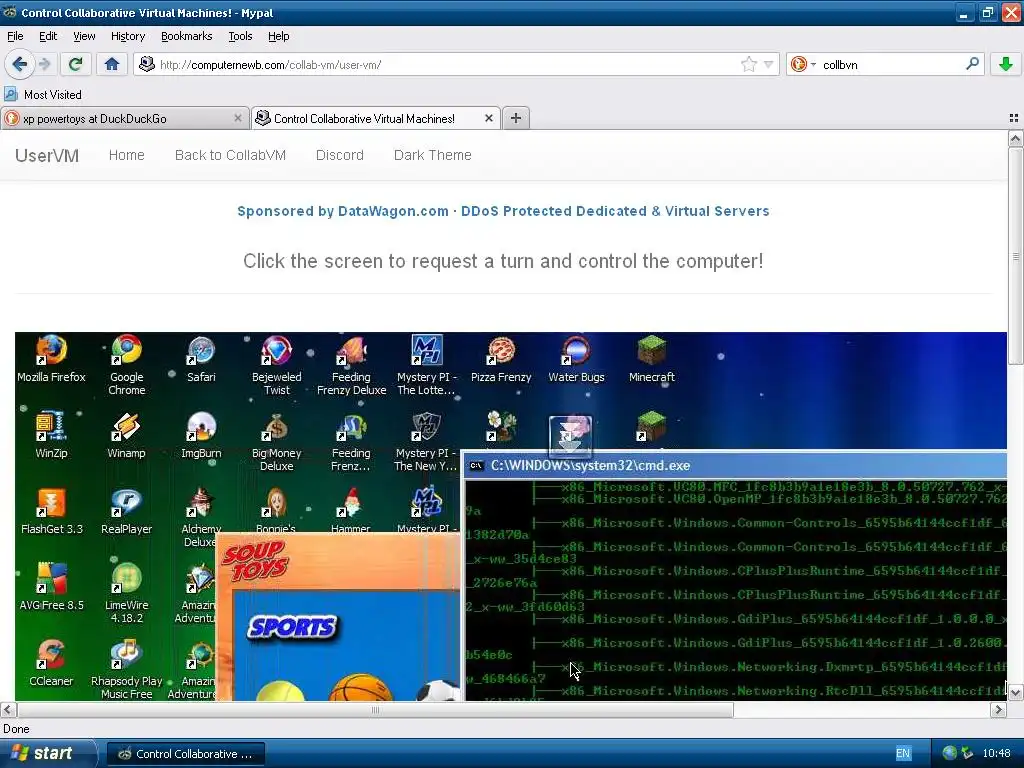
Task: Open the View menu
Action: pyautogui.click(x=84, y=36)
